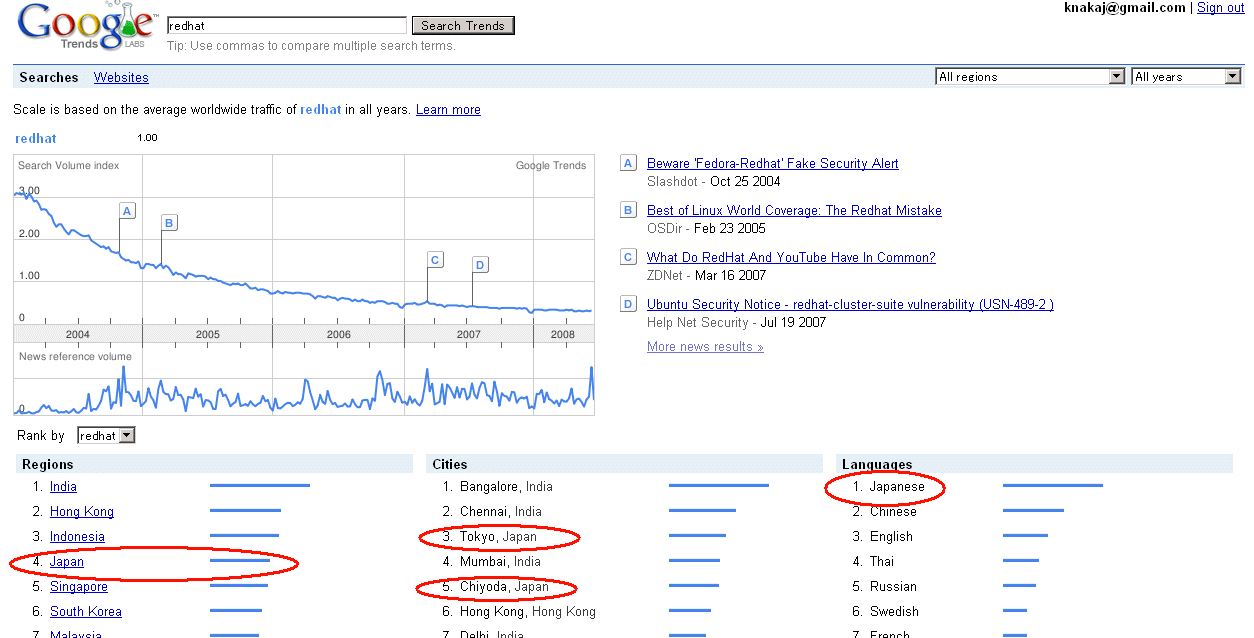Click More news results link
Image resolution: width=1254 pixels, height=638 pixels.
[x=705, y=346]
